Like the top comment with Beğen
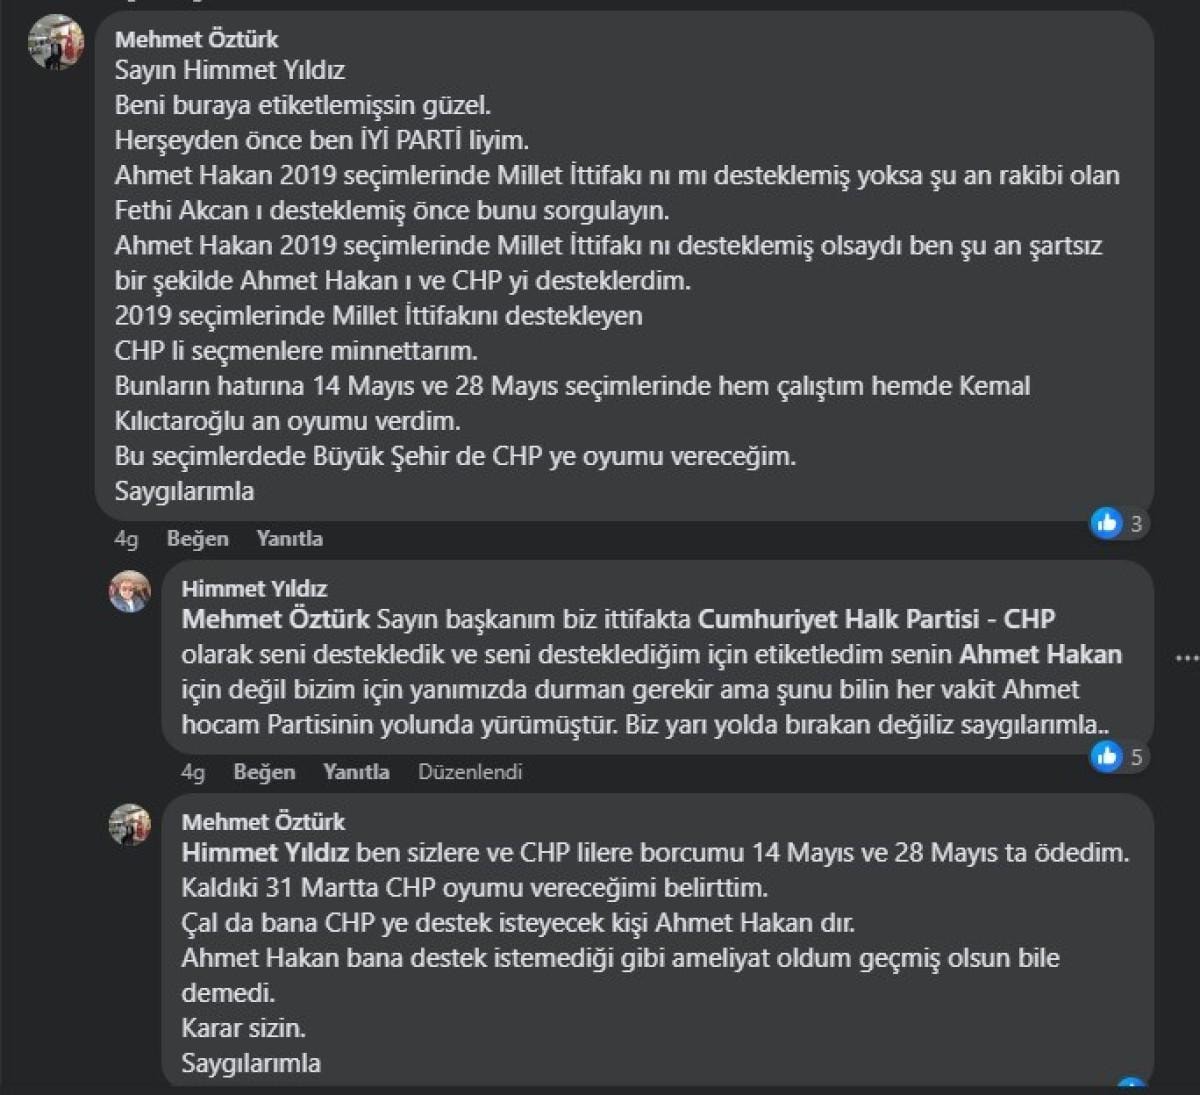 (x=197, y=539)
